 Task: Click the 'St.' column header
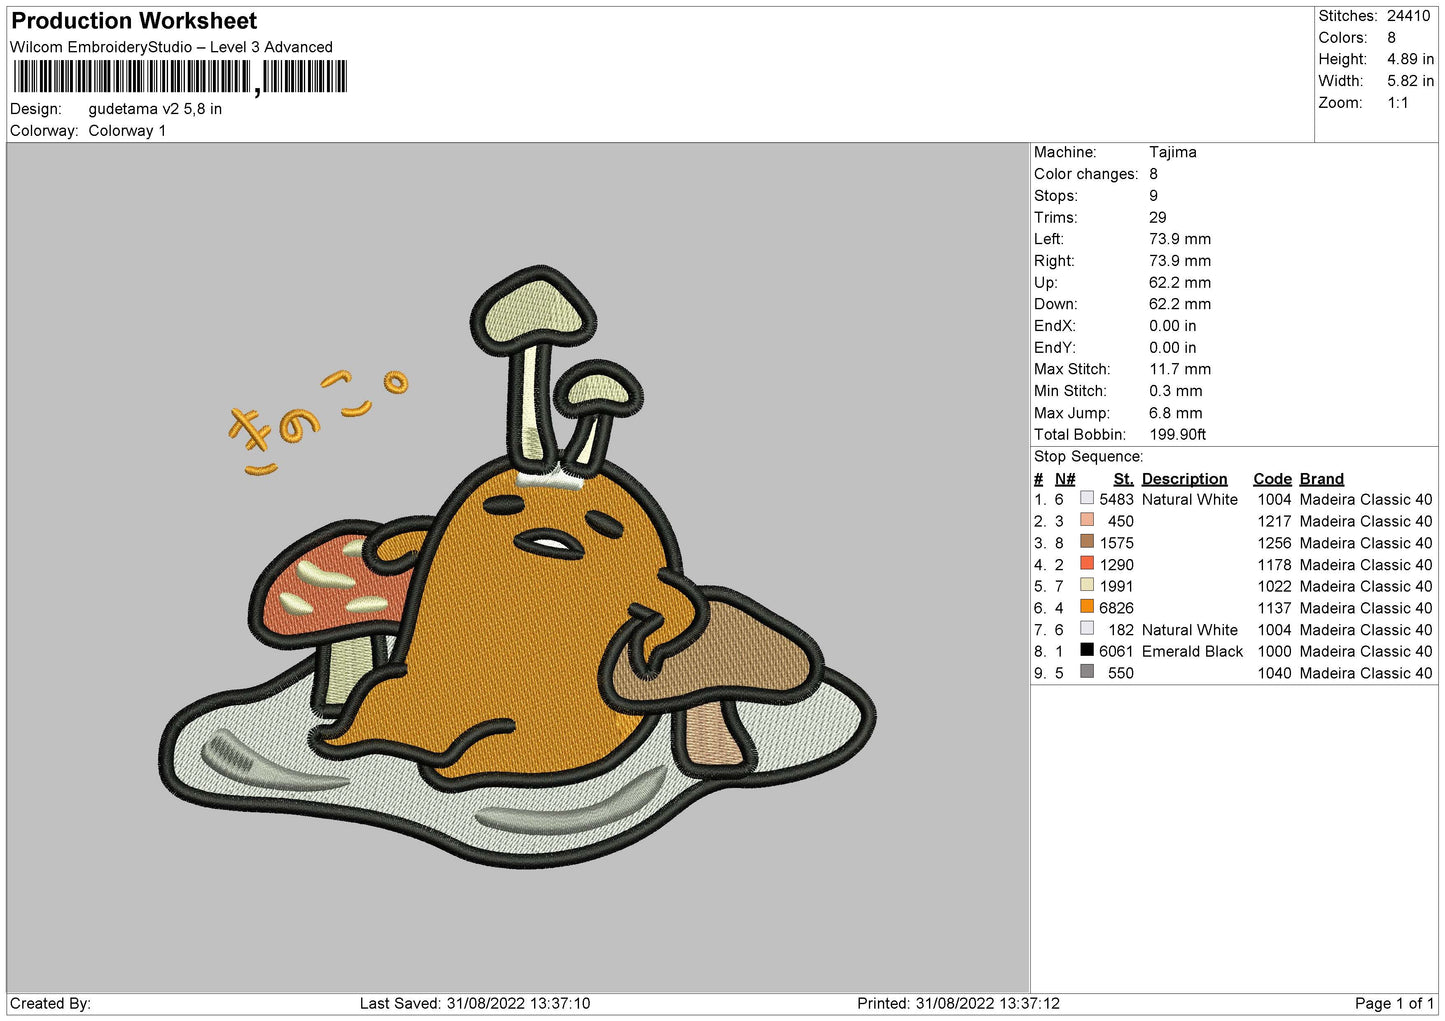(x=1123, y=479)
